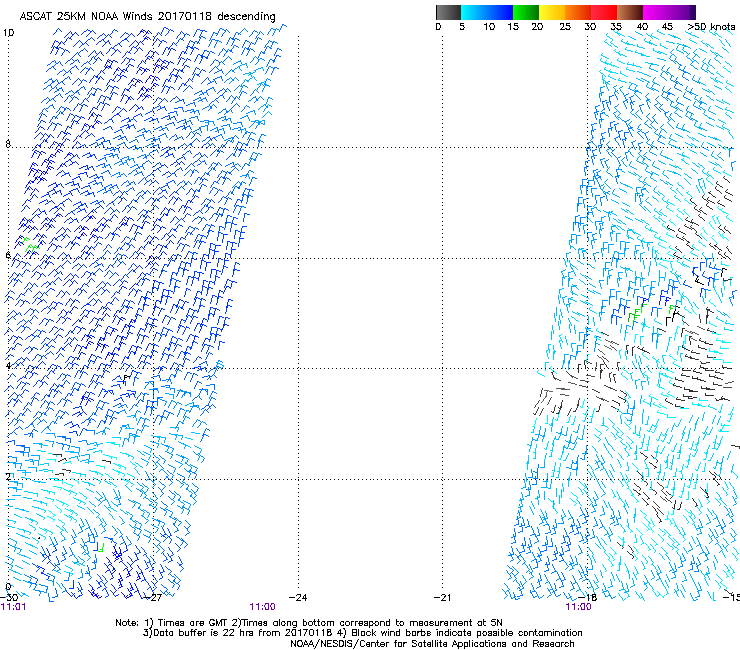This screenshot has width=740, height=650.
Task: Click the 'Times are GMT' note line
Action: (x=309, y=623)
